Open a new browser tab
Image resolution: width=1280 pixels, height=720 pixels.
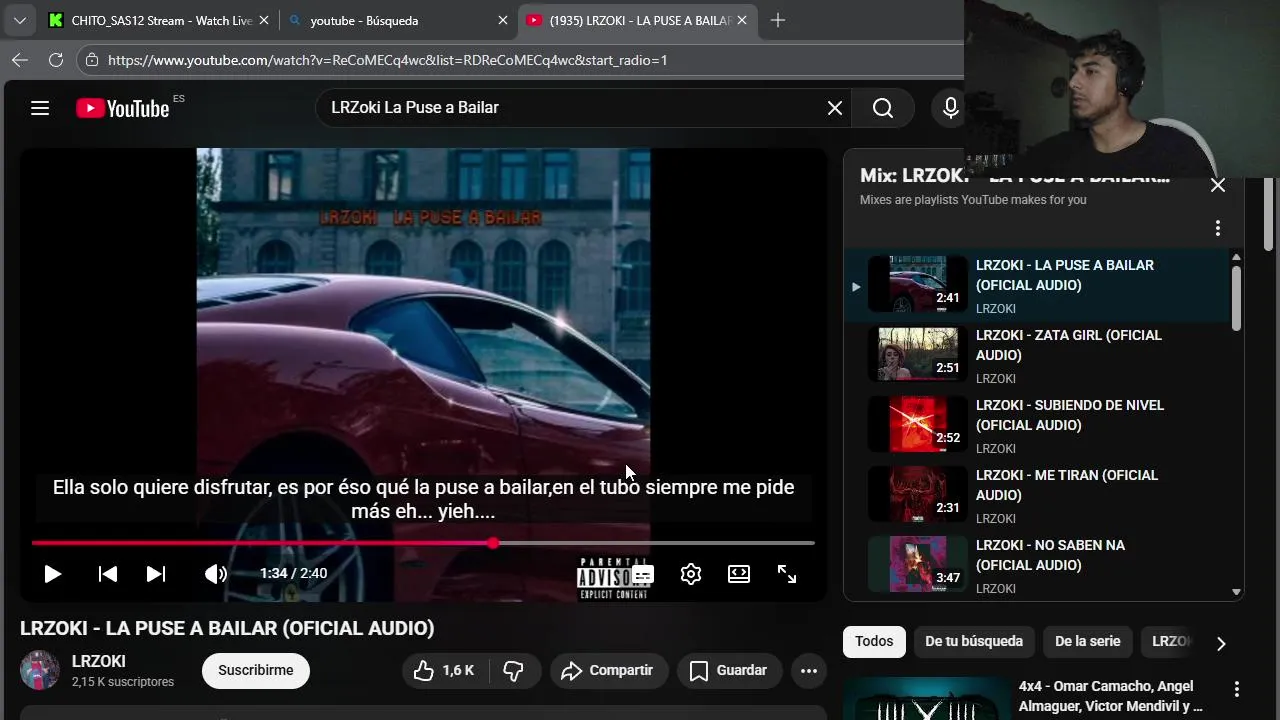click(778, 20)
